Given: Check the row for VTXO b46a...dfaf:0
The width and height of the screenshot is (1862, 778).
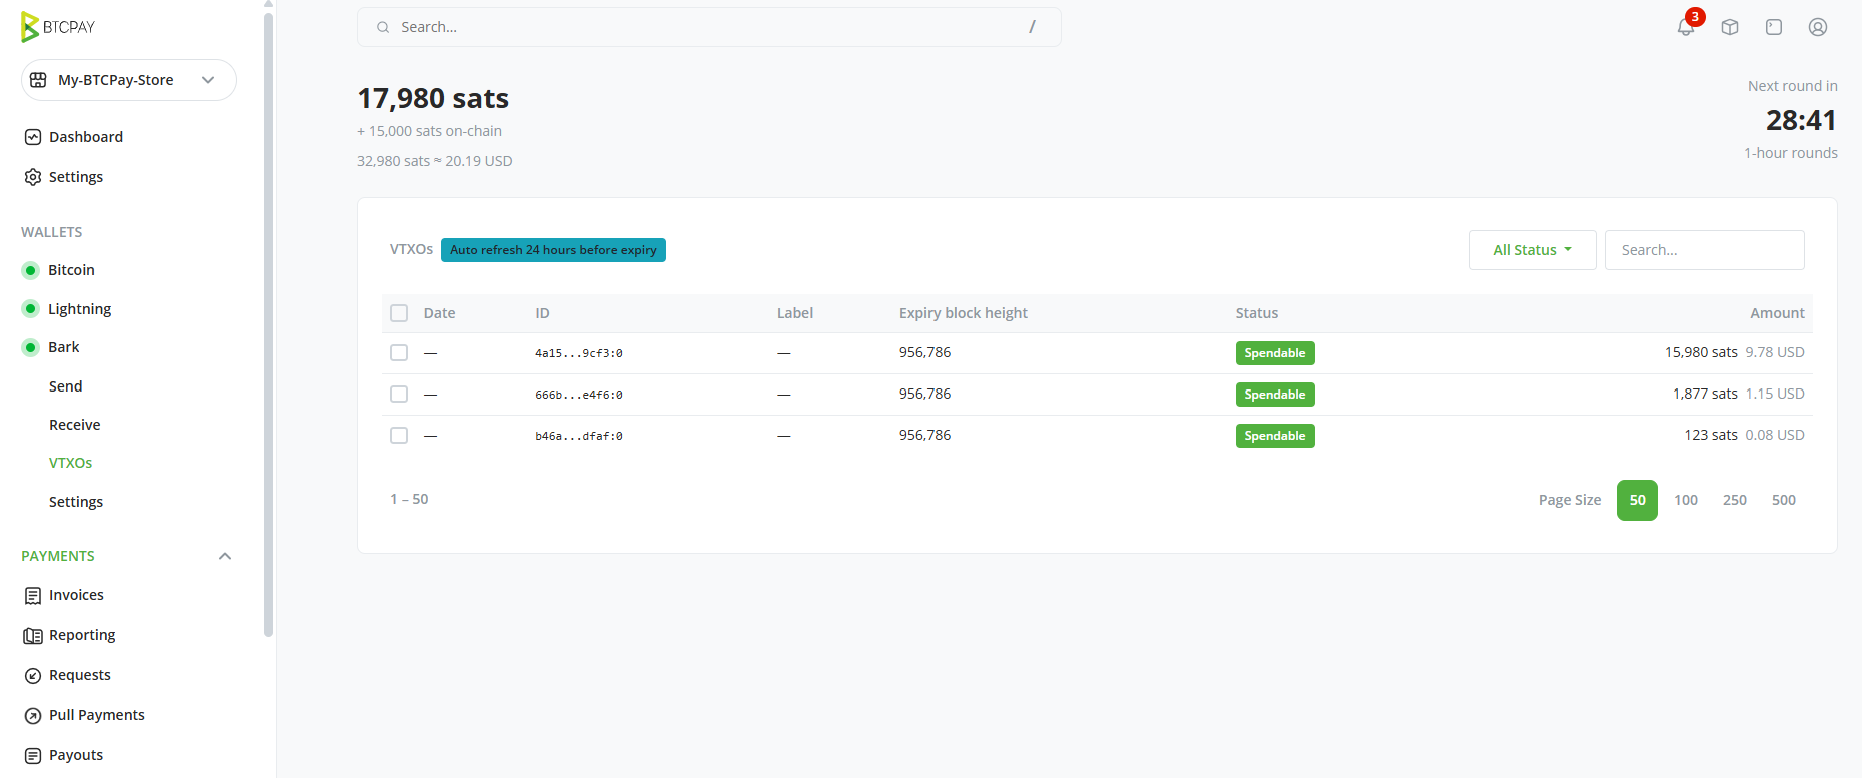Looking at the screenshot, I should tap(399, 435).
